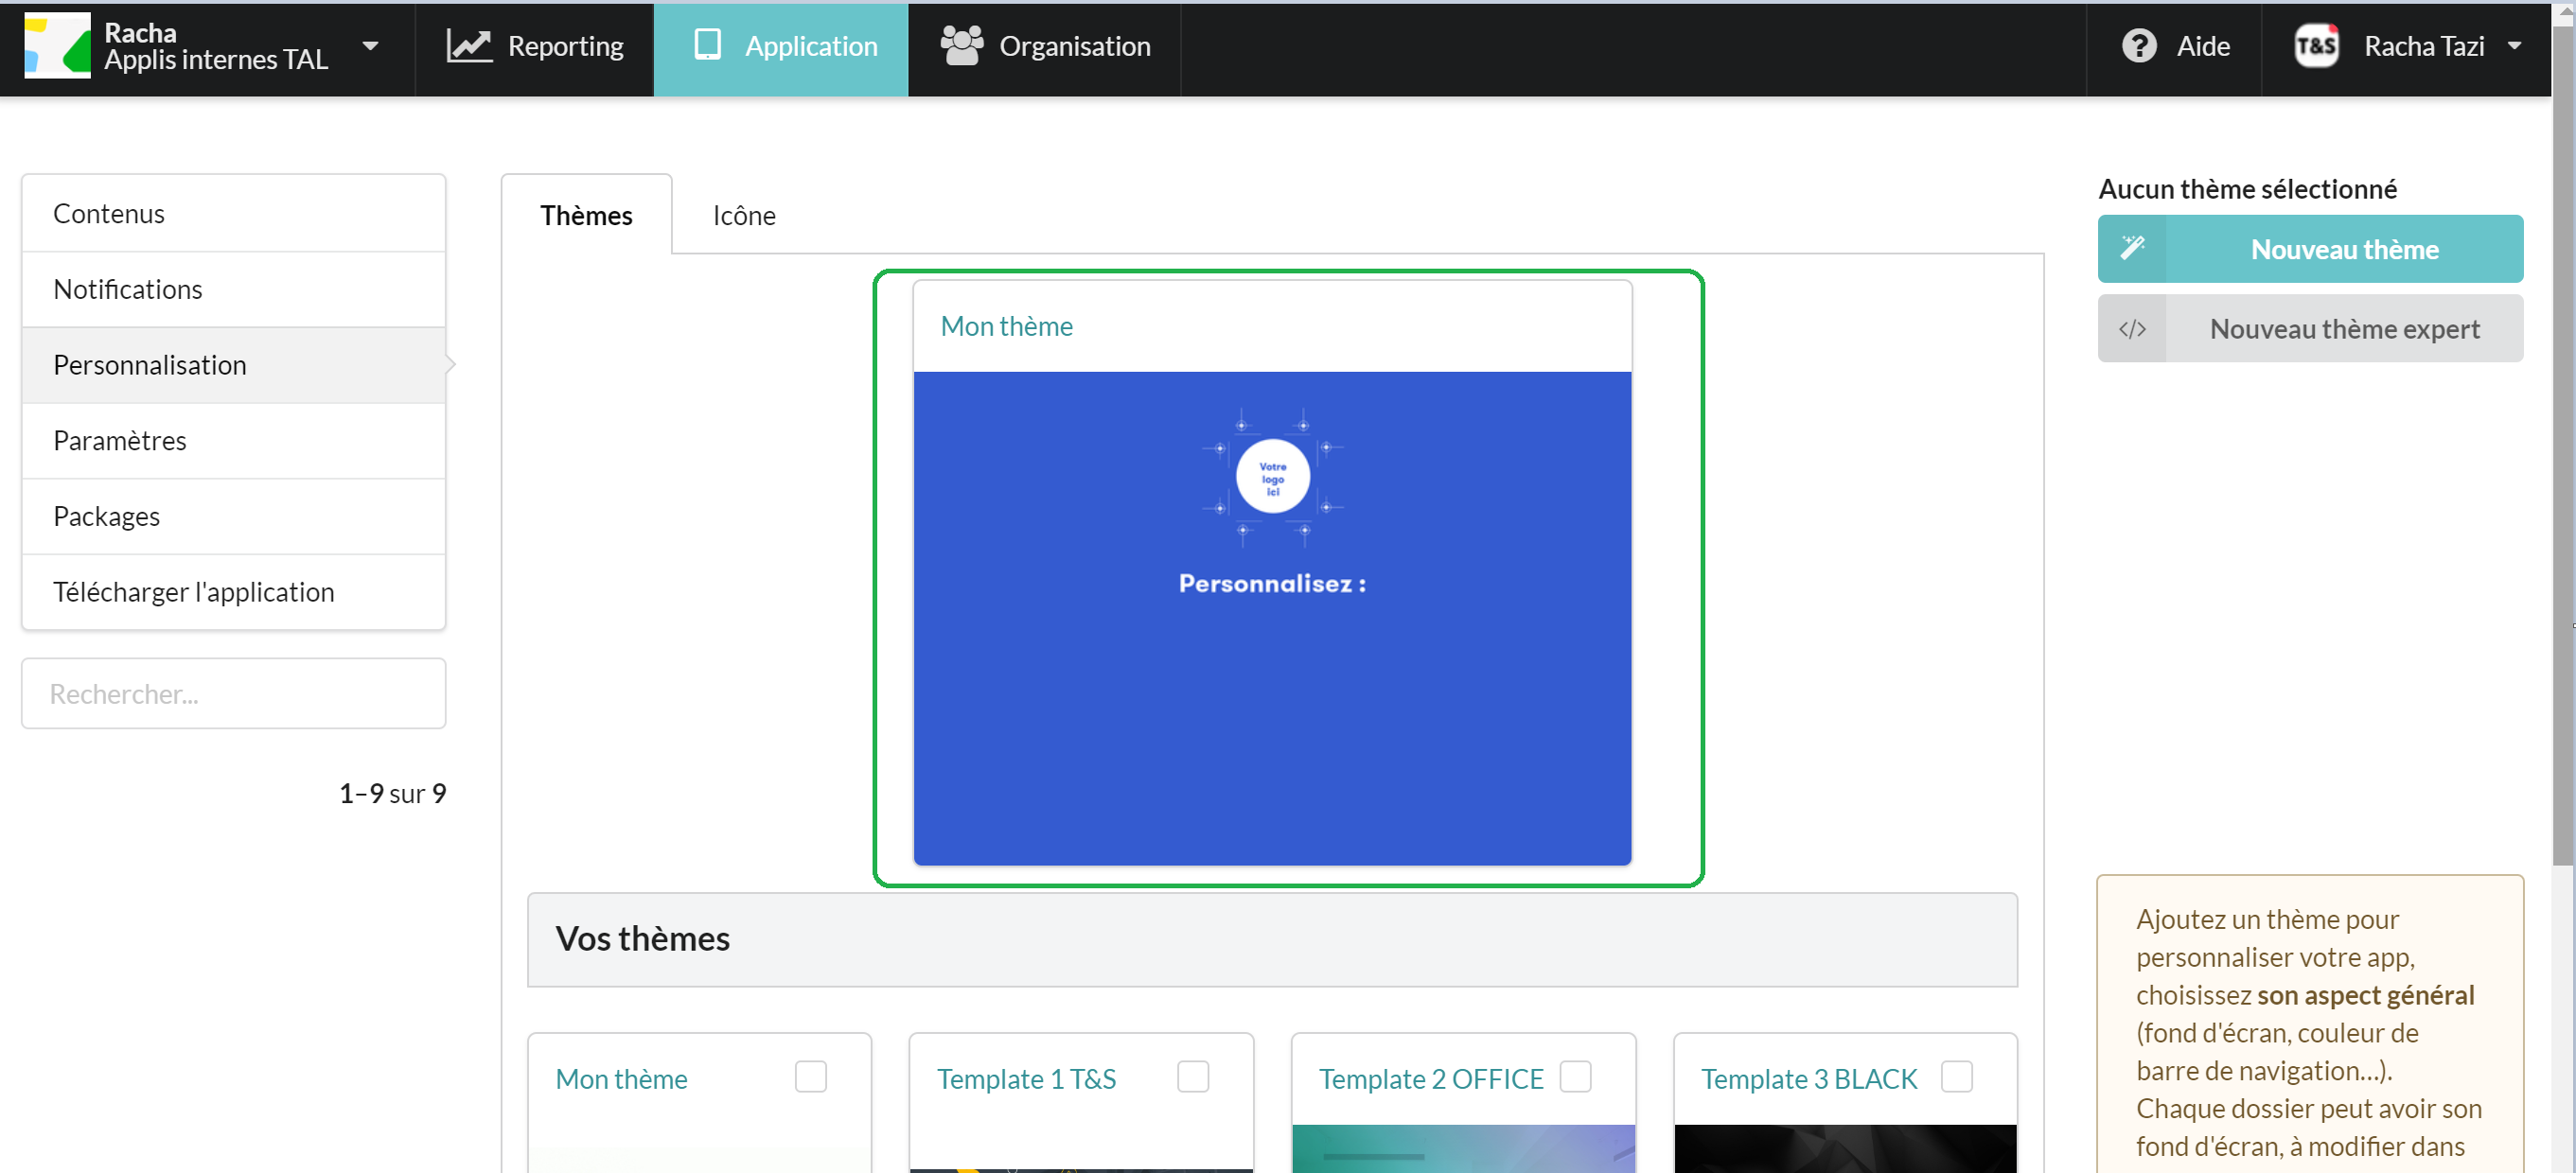Open Contenus in the sidebar

click(233, 213)
